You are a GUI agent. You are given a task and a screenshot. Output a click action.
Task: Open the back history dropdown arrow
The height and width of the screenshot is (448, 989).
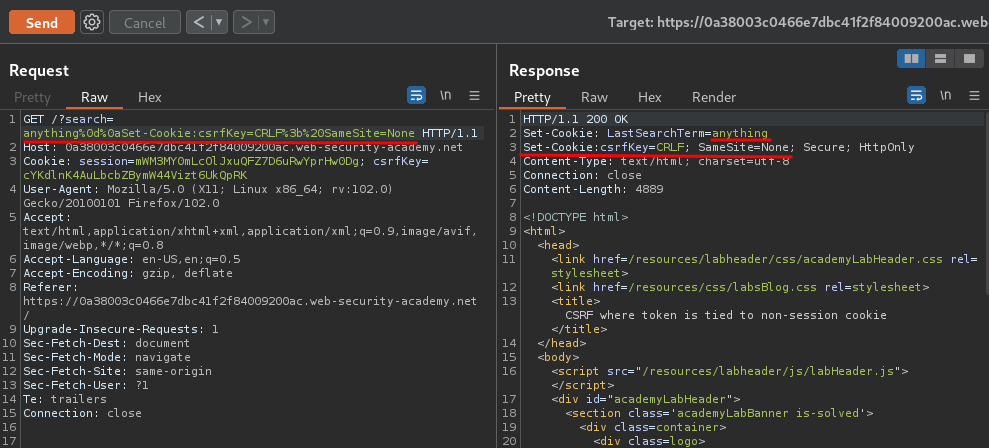click(x=219, y=23)
